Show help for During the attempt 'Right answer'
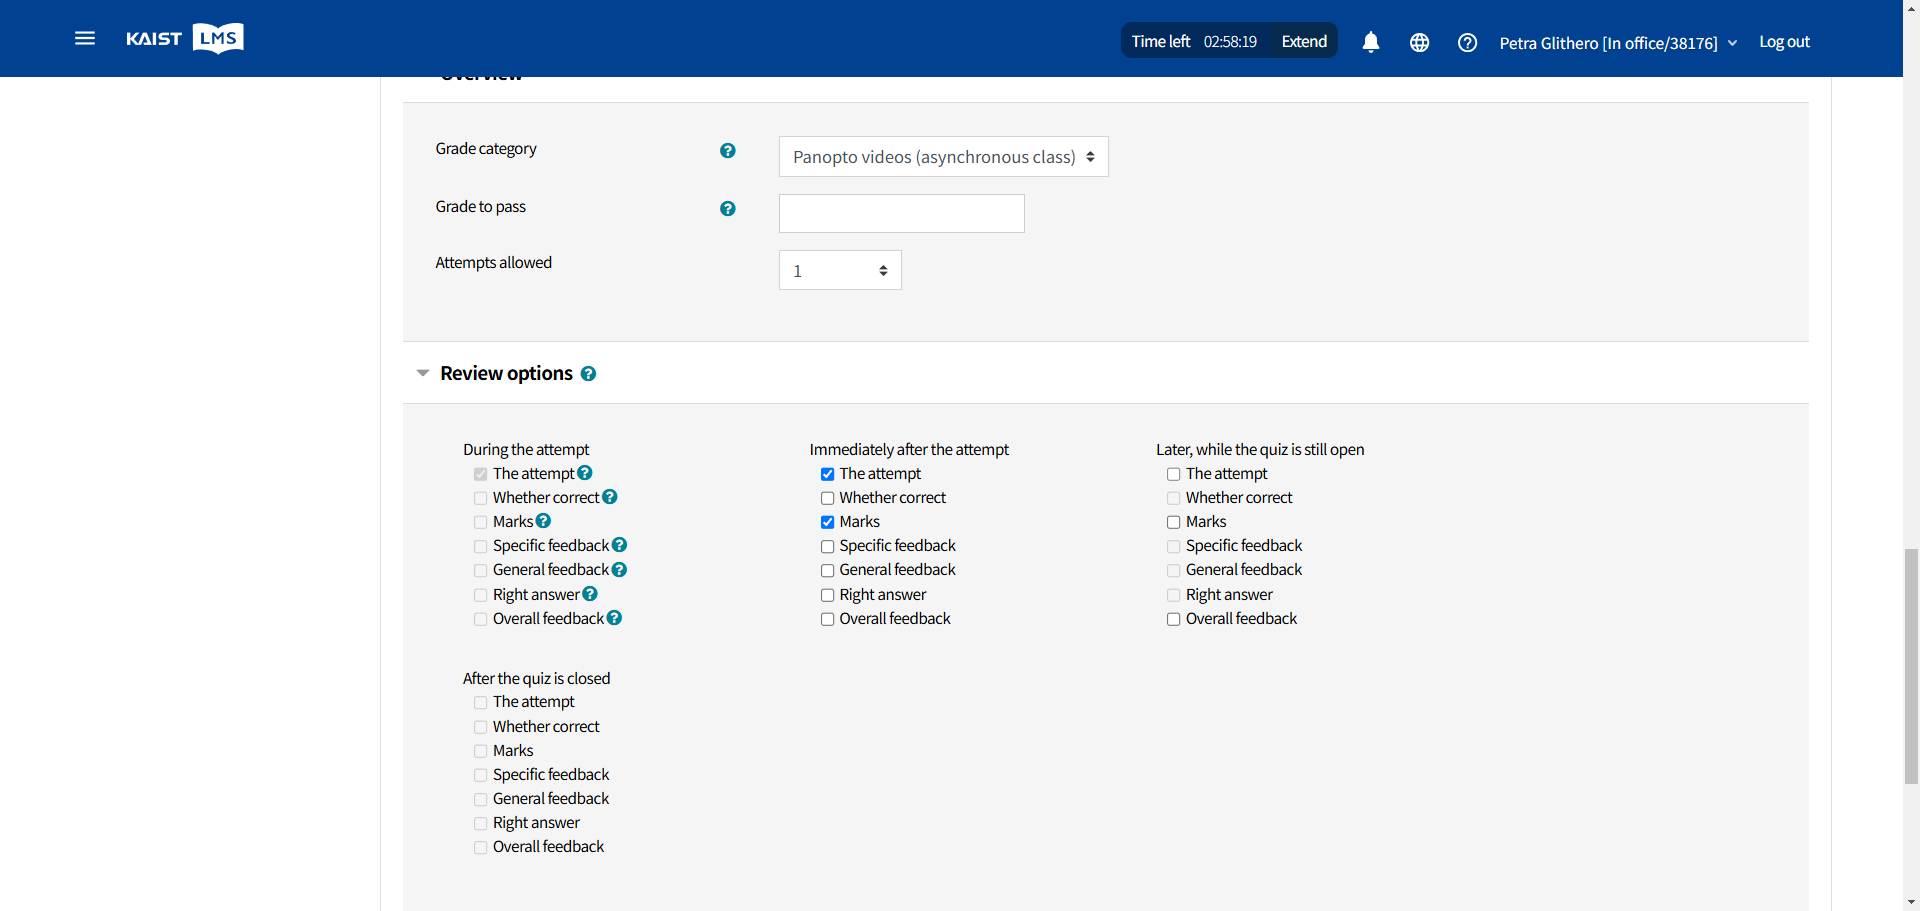 click(590, 594)
